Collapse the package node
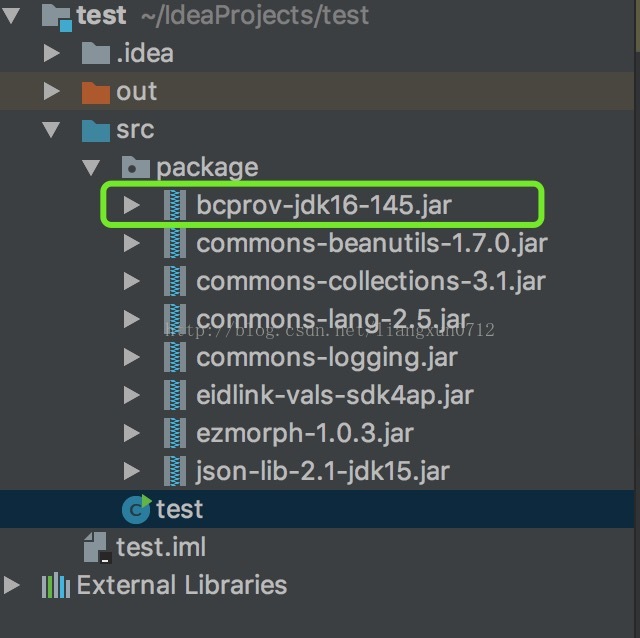The width and height of the screenshot is (640, 638). coord(91,168)
